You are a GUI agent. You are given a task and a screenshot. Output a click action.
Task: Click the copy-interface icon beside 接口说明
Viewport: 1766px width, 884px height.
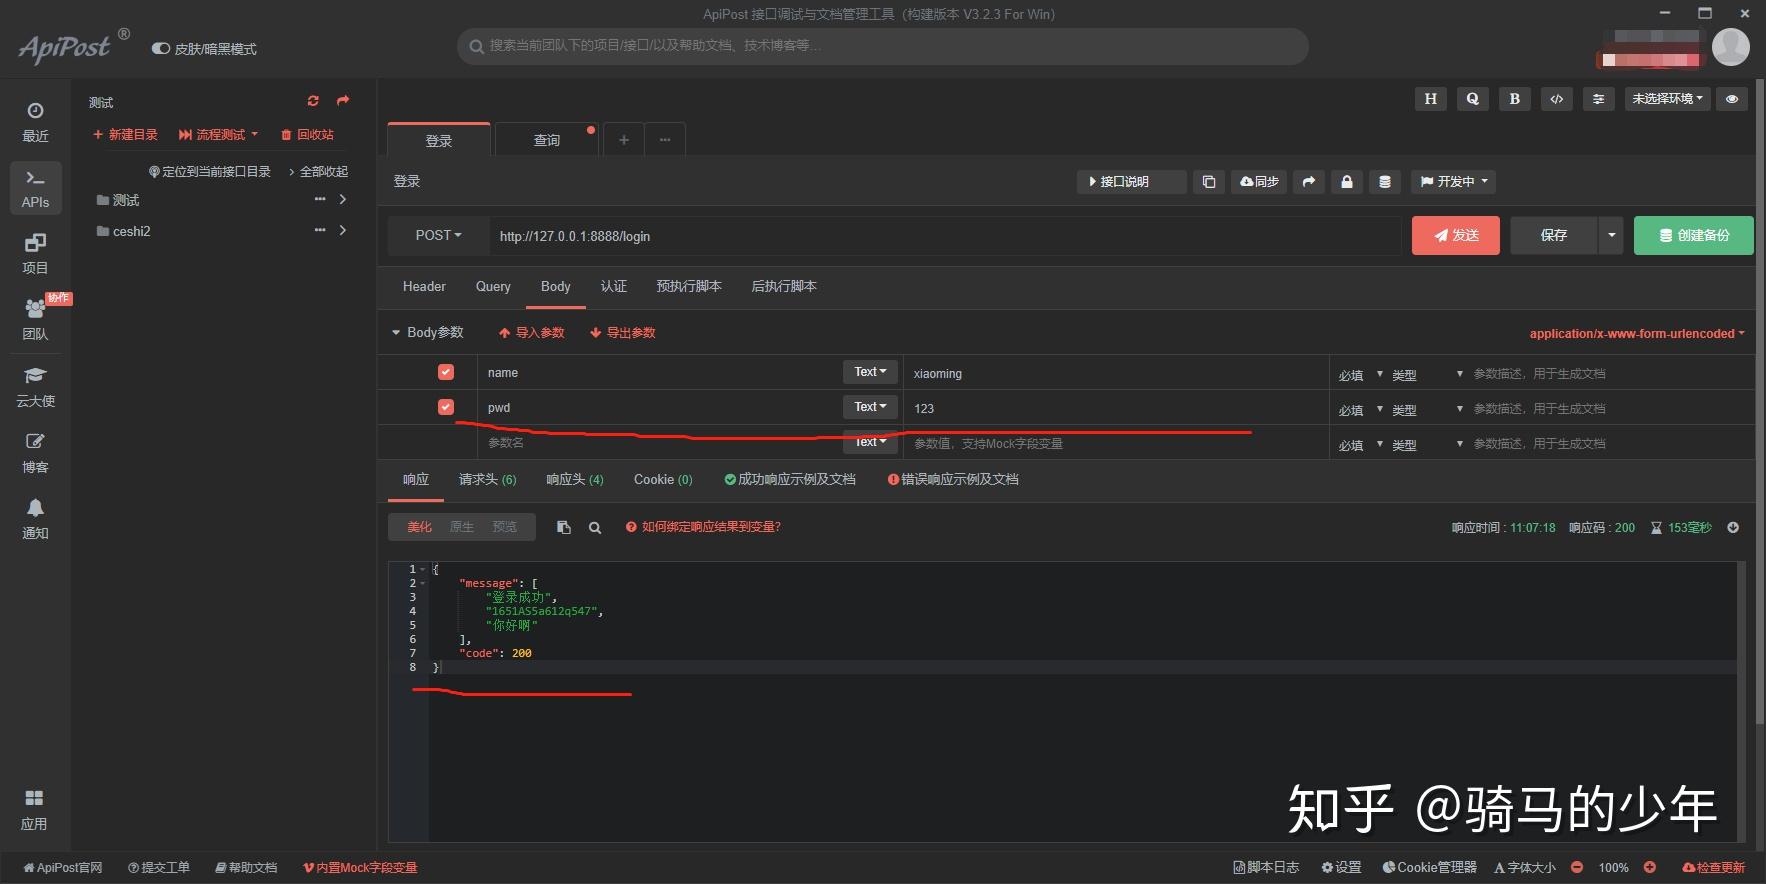[x=1209, y=181]
